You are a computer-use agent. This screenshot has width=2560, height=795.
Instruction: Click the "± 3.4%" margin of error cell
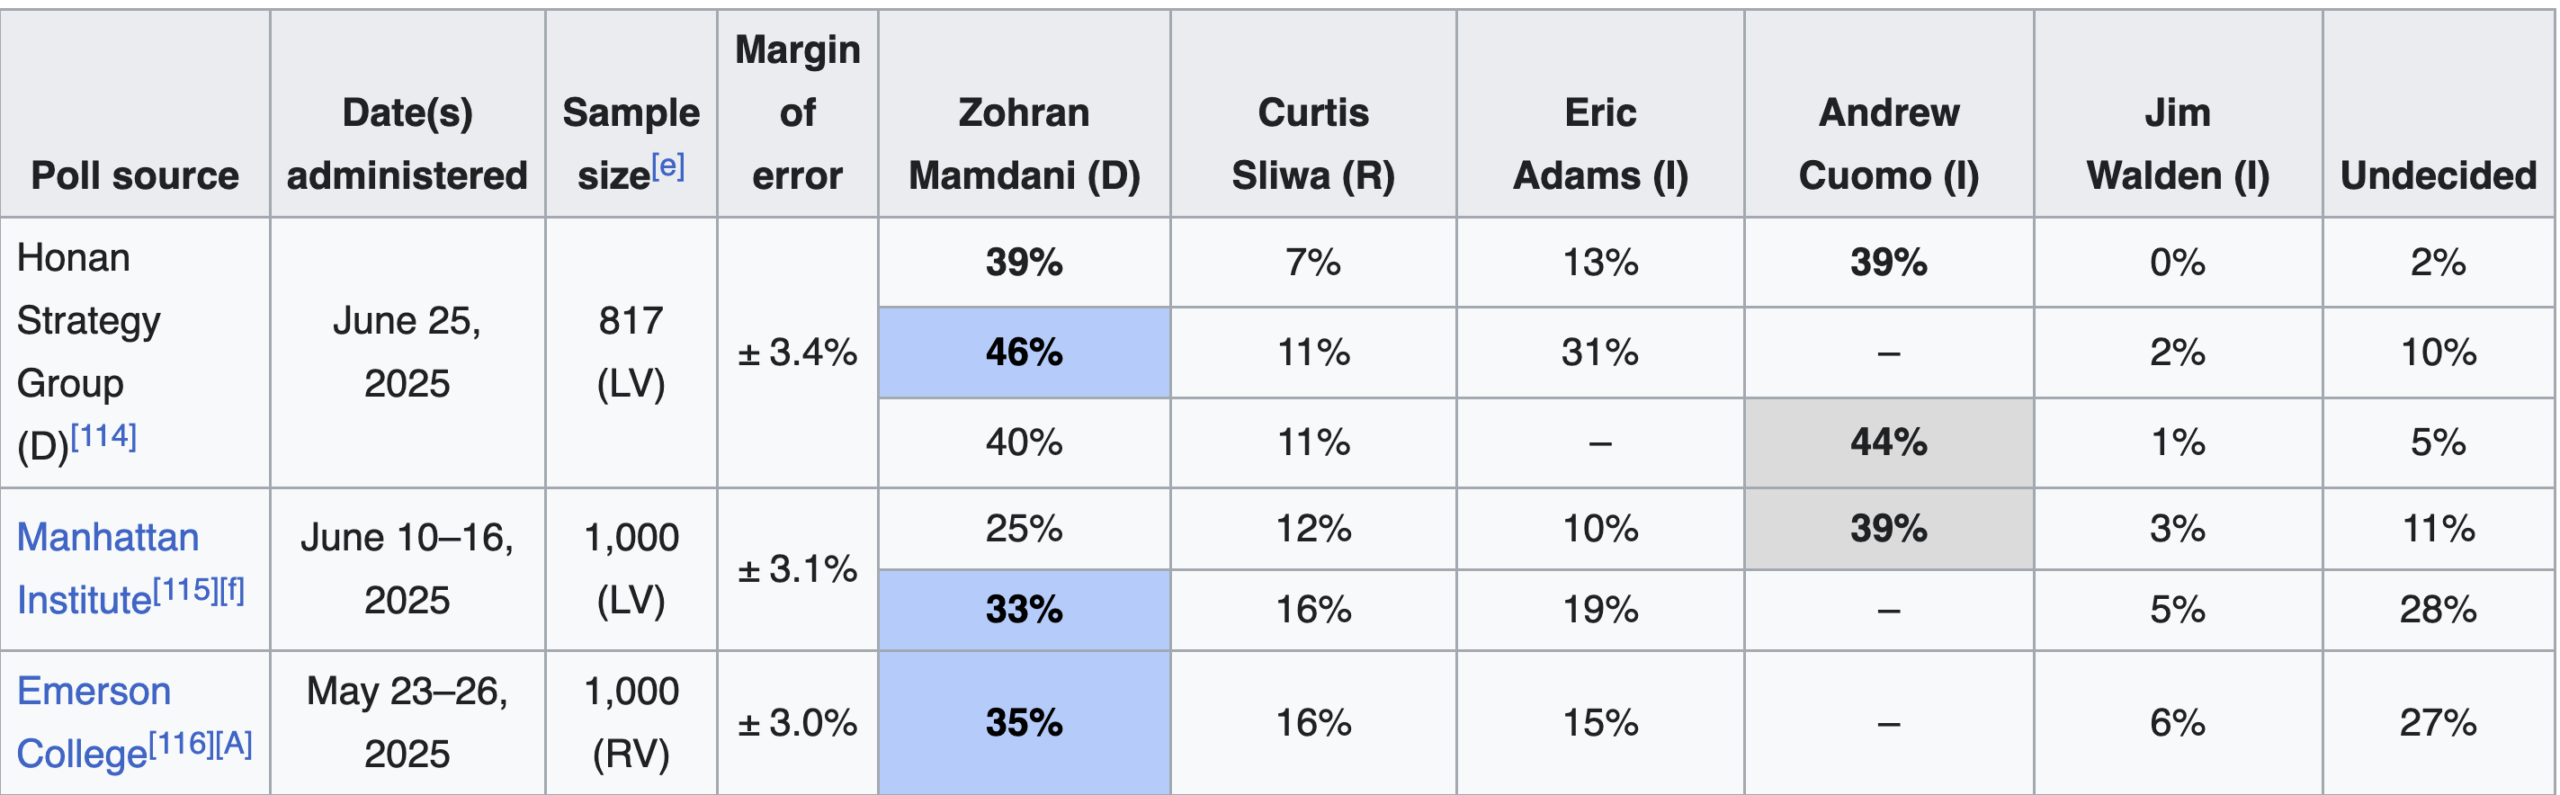(x=797, y=353)
